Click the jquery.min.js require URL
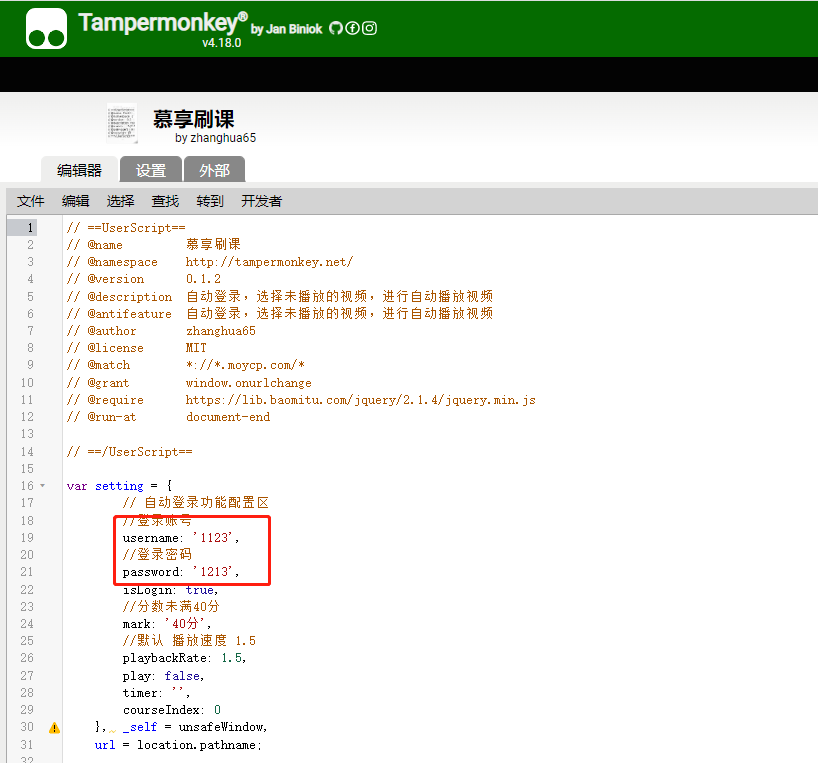Viewport: 818px width, 763px height. tap(360, 400)
